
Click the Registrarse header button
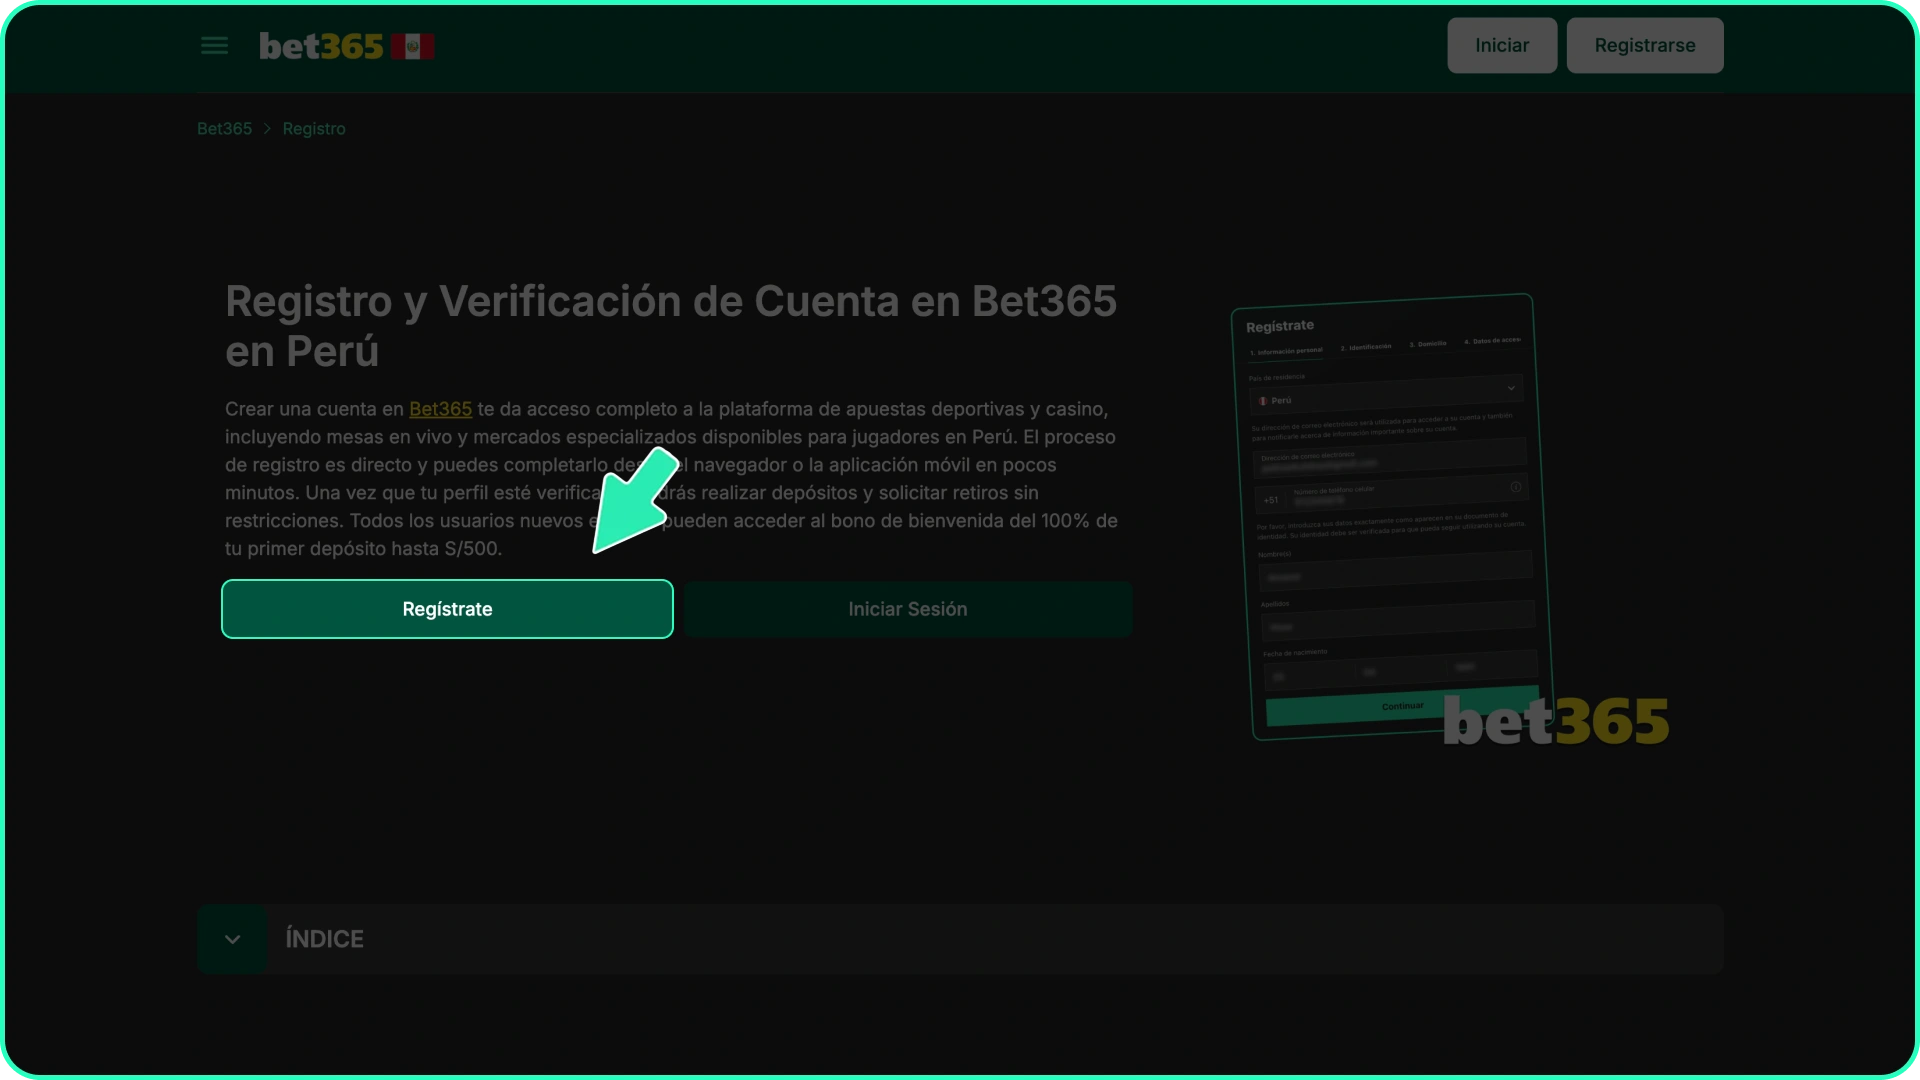click(x=1645, y=45)
